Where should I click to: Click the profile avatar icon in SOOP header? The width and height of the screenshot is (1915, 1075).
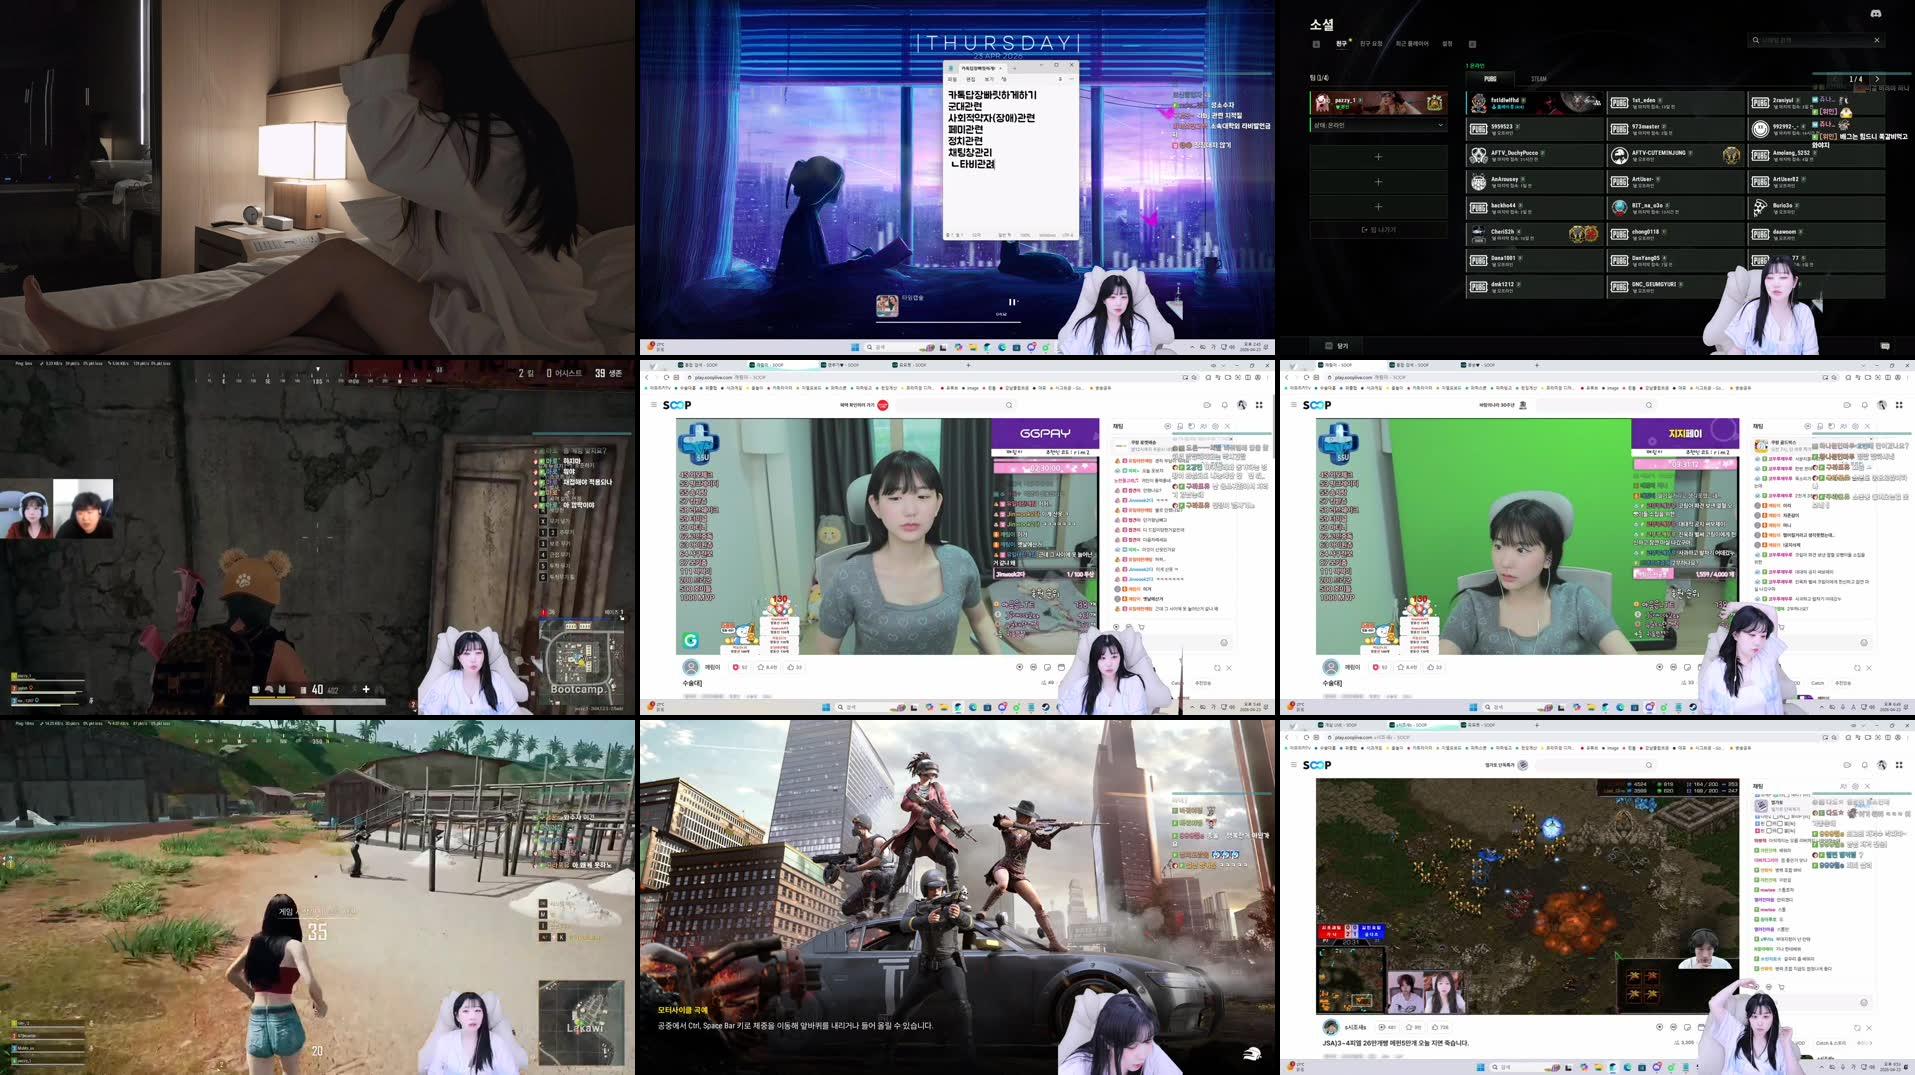[x=1242, y=405]
